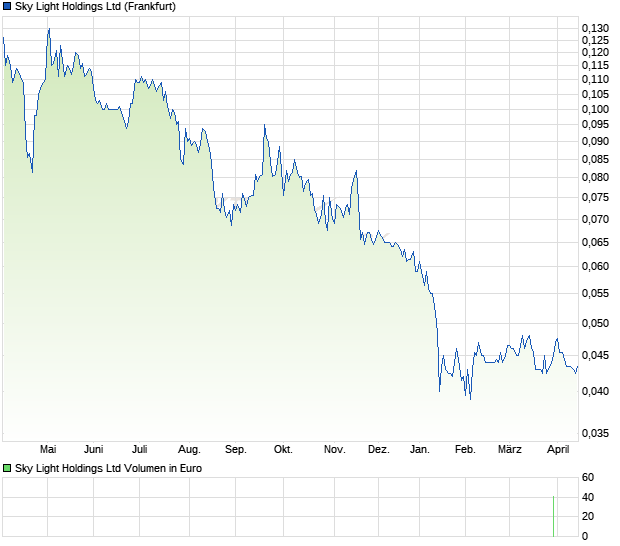The width and height of the screenshot is (620, 546).
Task: Click the Volumen in Euro legend label
Action: point(108,469)
